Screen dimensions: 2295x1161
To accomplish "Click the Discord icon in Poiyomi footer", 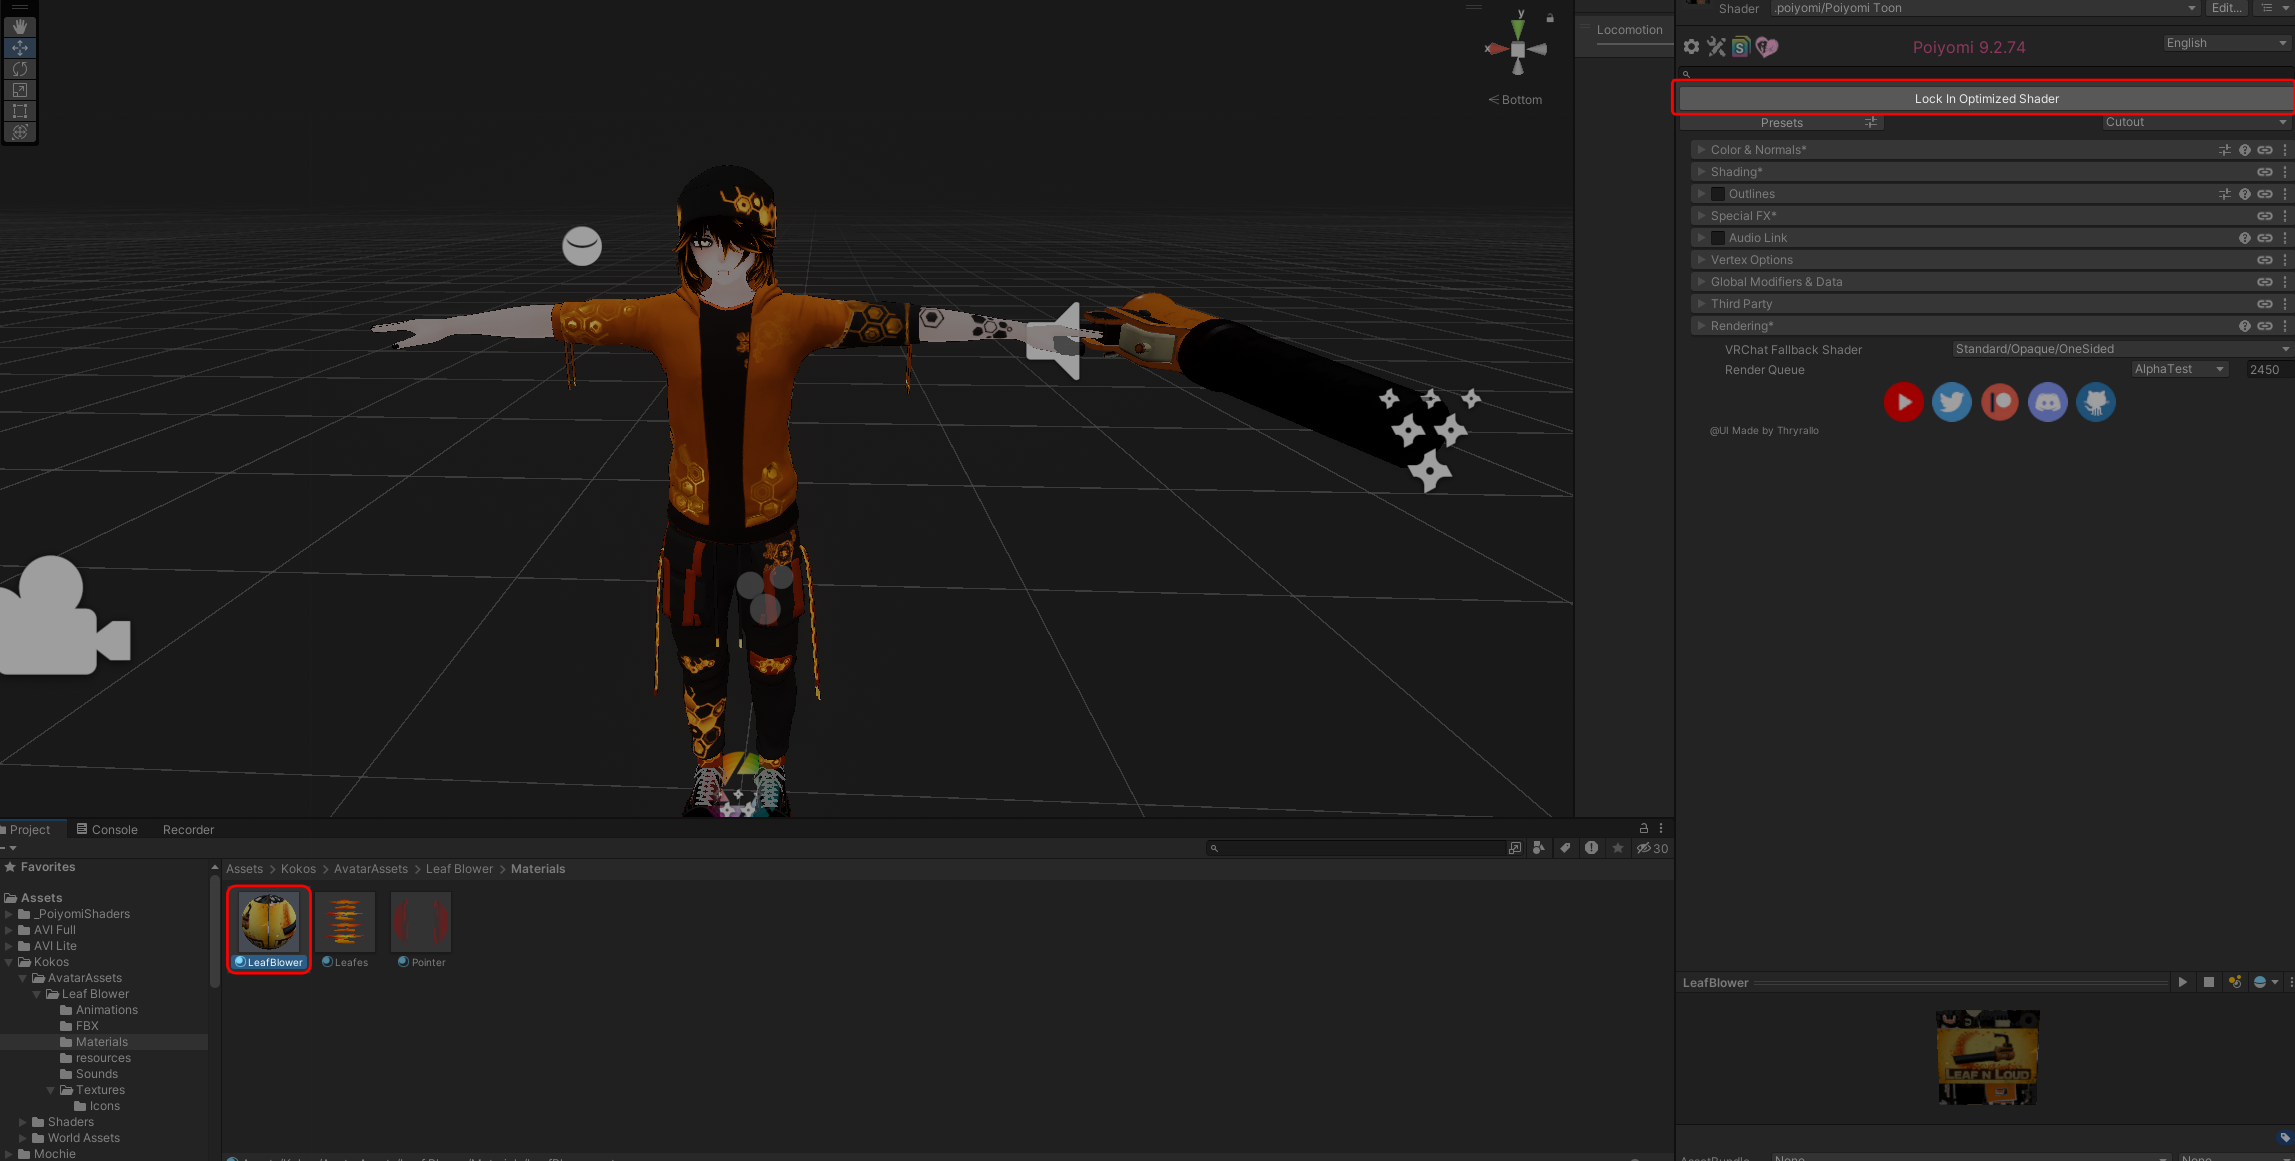I will coord(2047,402).
